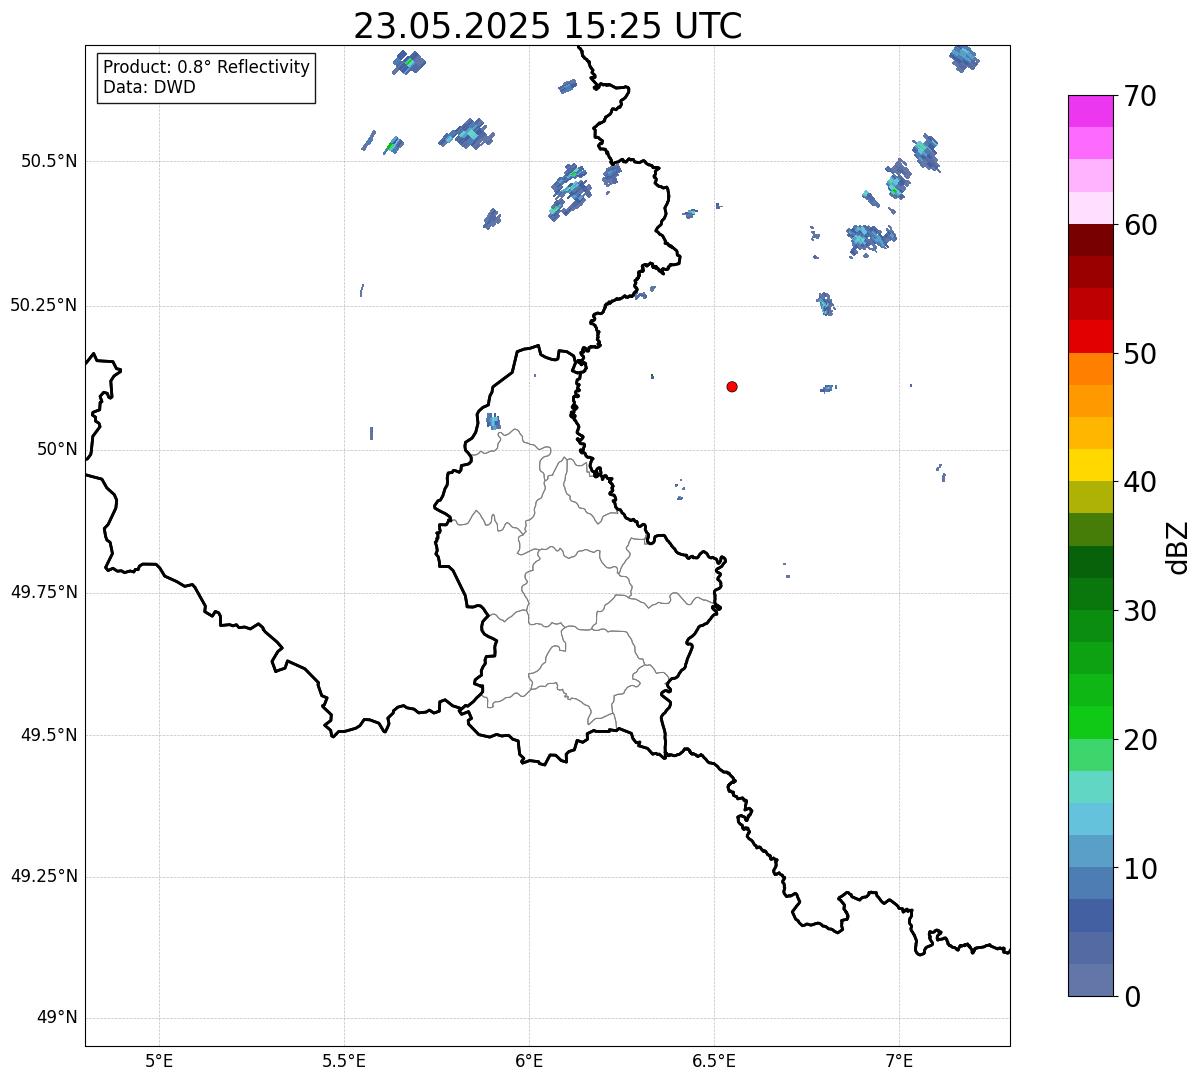
Task: Pick the orange colorbar segment below 50
Action: point(1091,369)
